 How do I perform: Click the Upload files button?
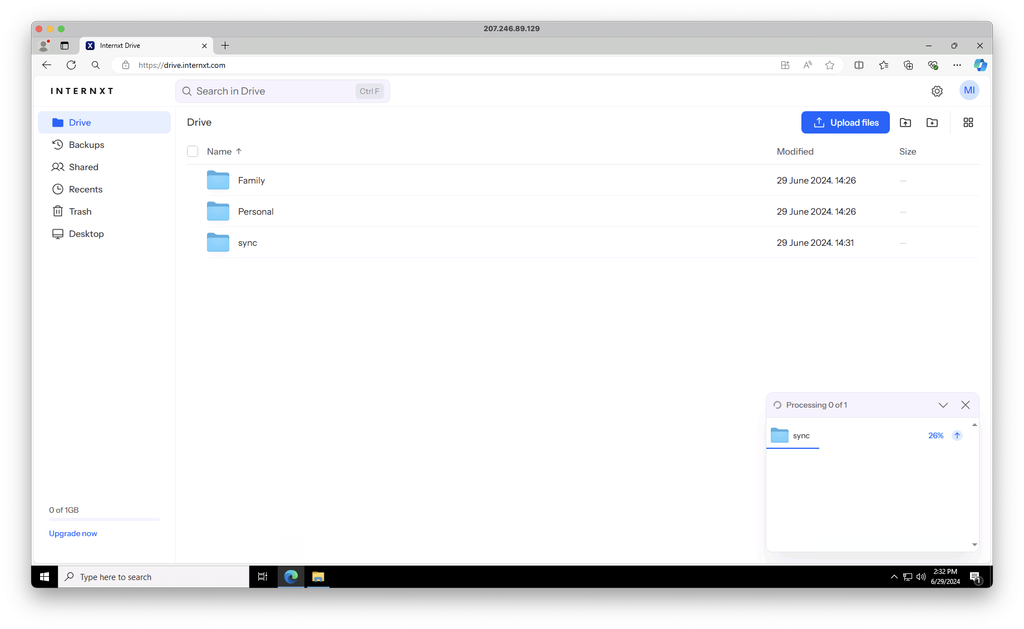tap(845, 122)
